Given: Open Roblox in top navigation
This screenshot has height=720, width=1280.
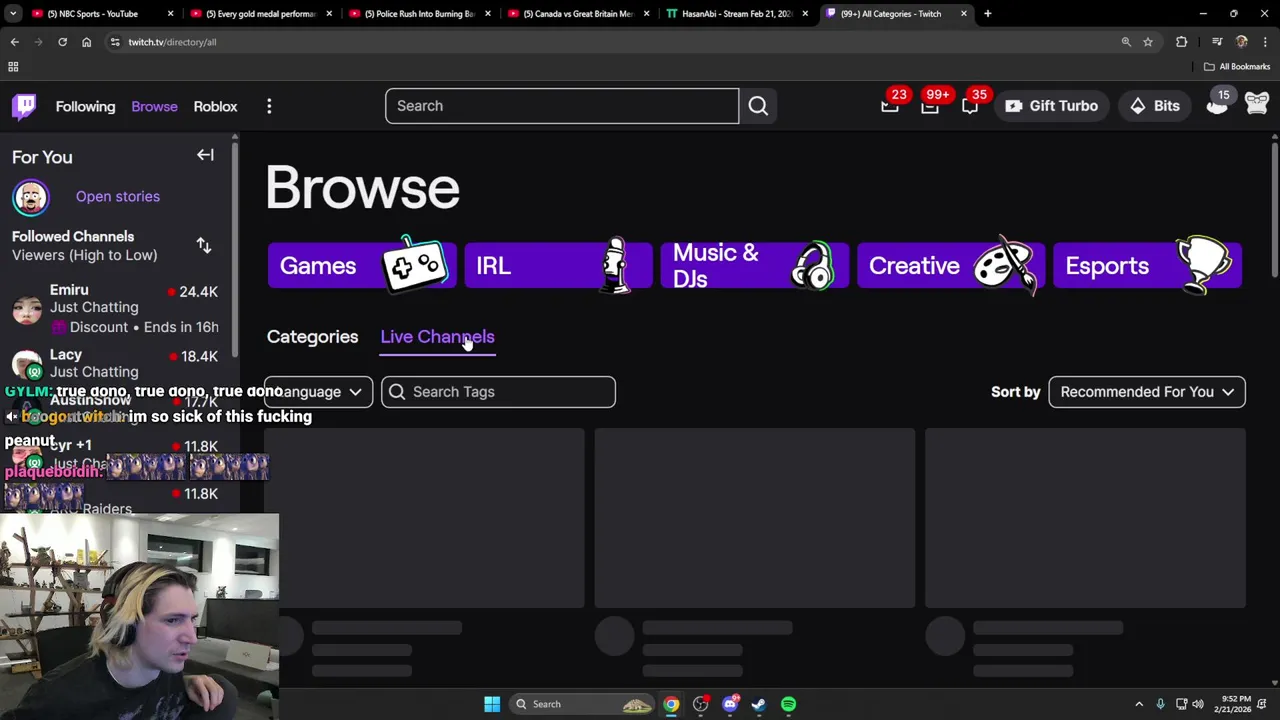Looking at the screenshot, I should point(215,106).
